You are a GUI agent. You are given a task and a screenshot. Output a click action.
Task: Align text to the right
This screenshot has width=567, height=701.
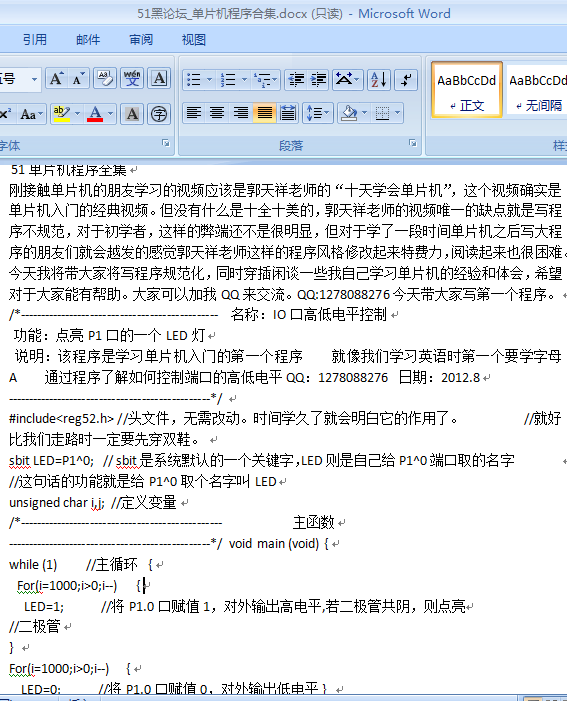(241, 113)
